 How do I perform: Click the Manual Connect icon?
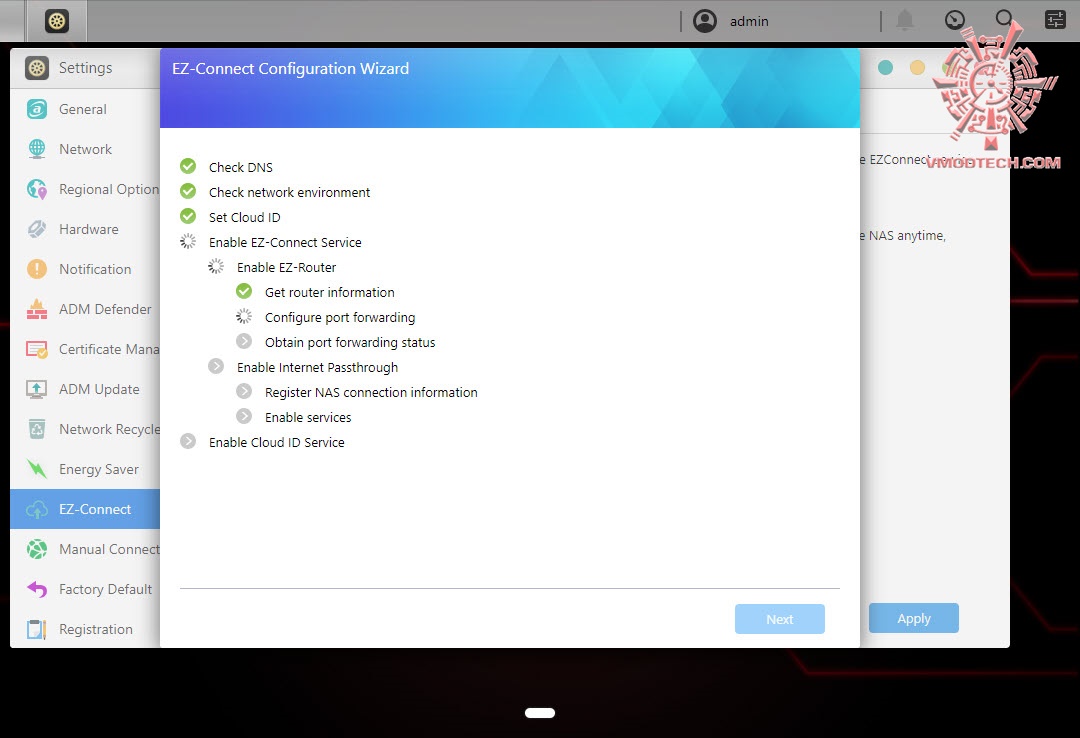pos(37,549)
